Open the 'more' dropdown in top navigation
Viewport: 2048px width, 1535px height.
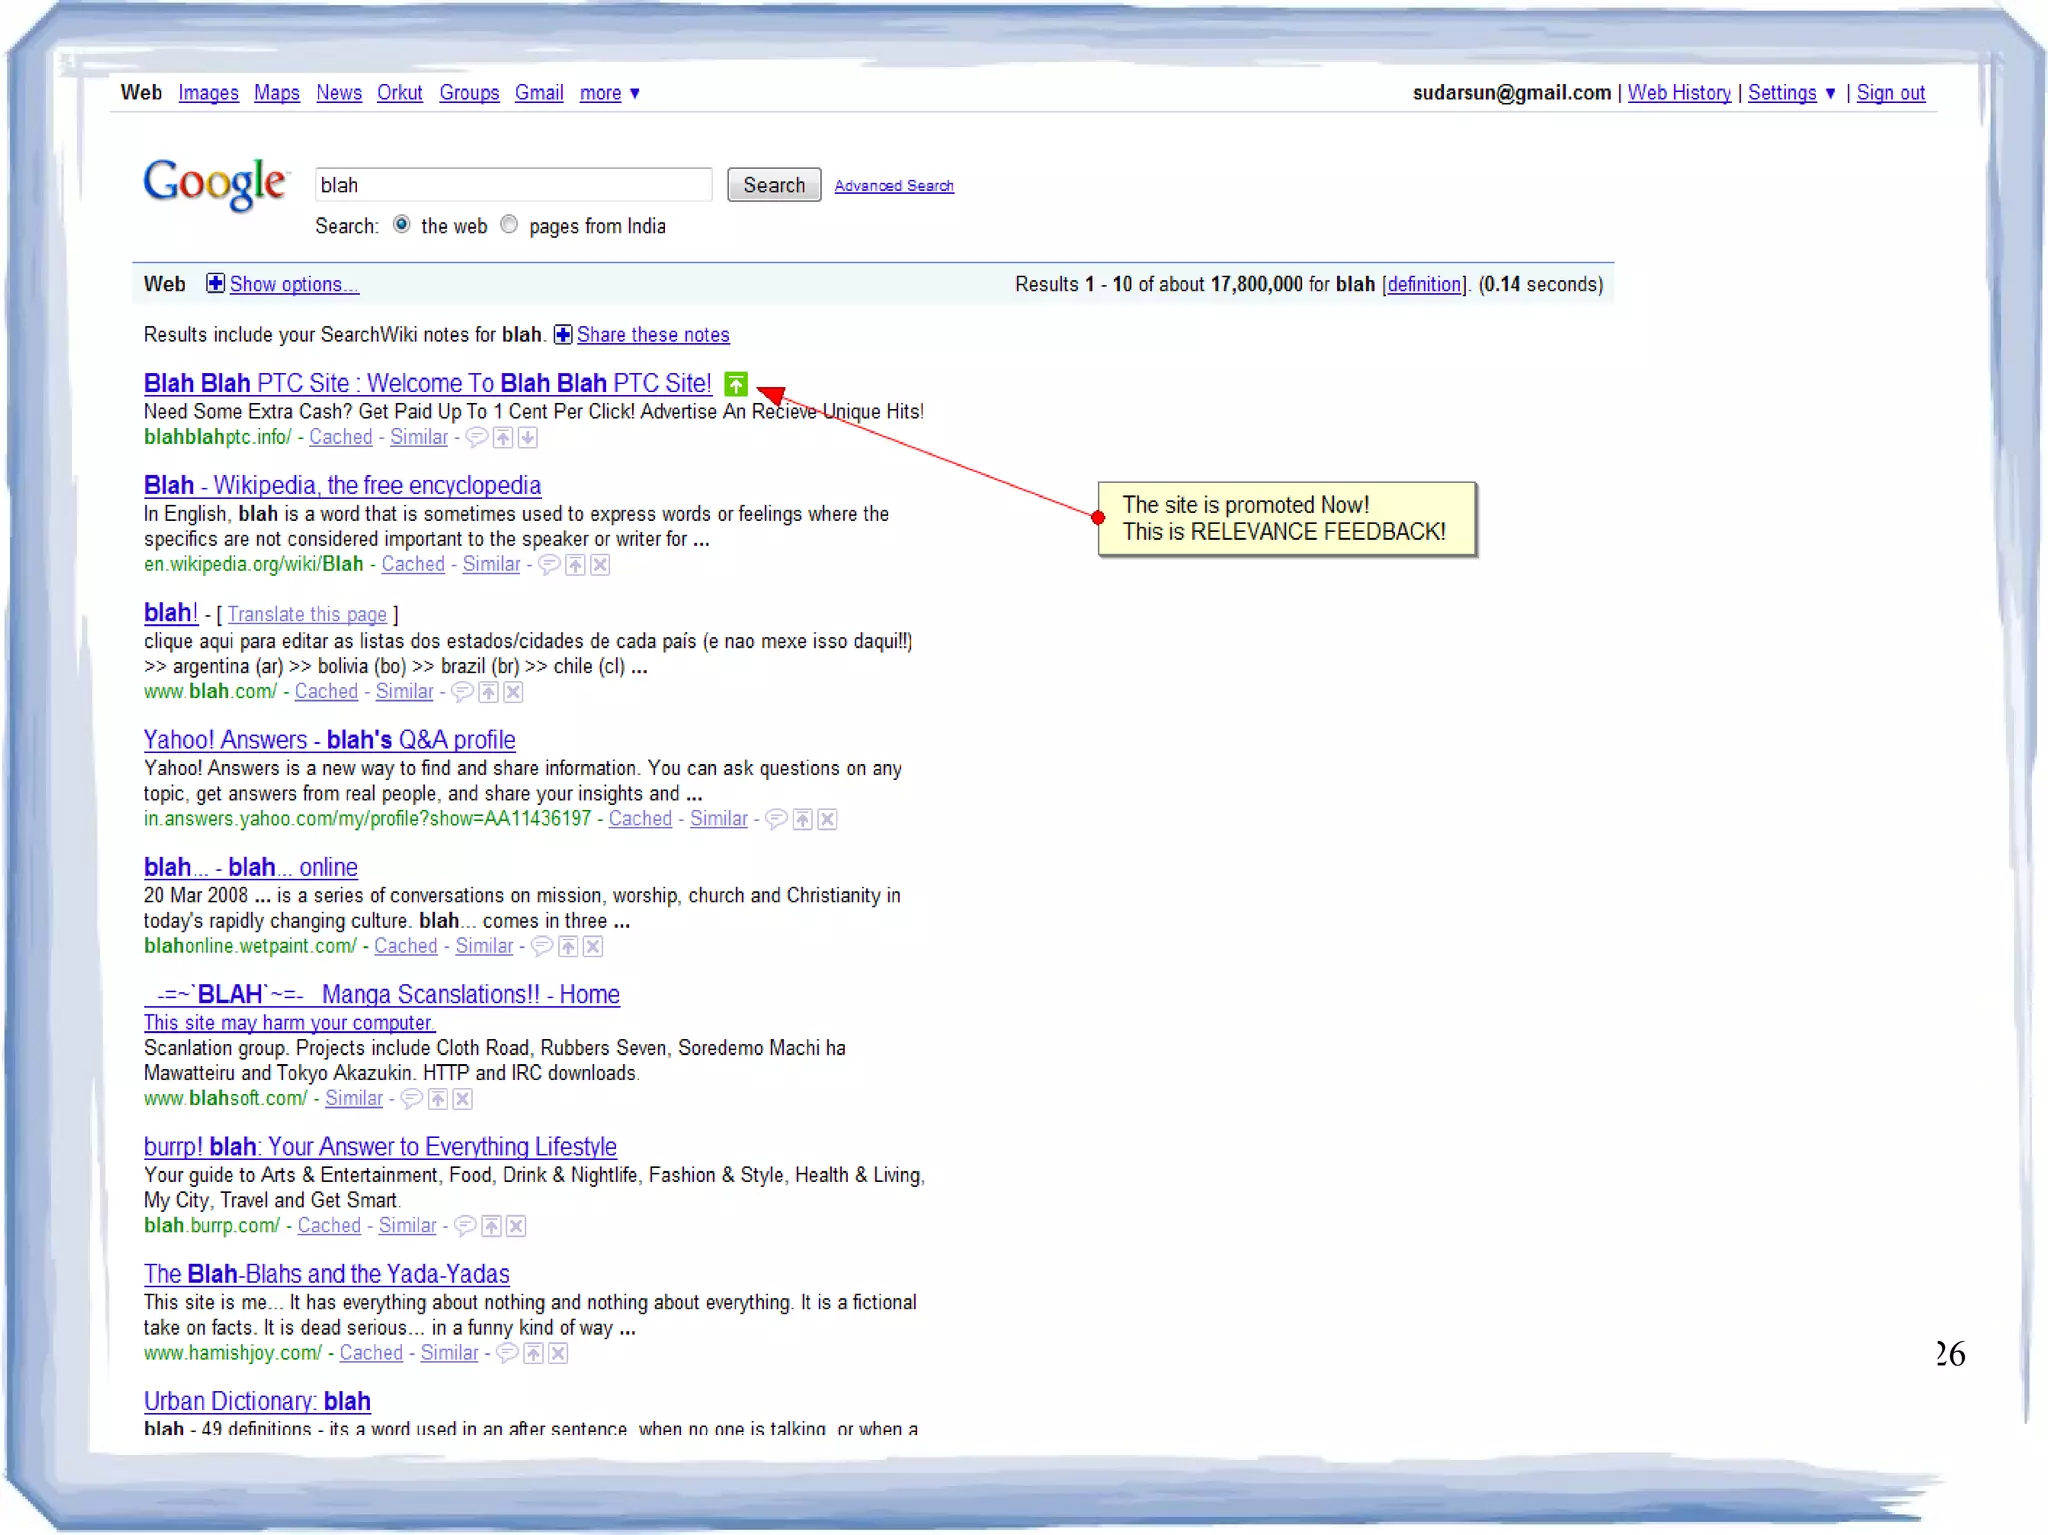coord(610,93)
